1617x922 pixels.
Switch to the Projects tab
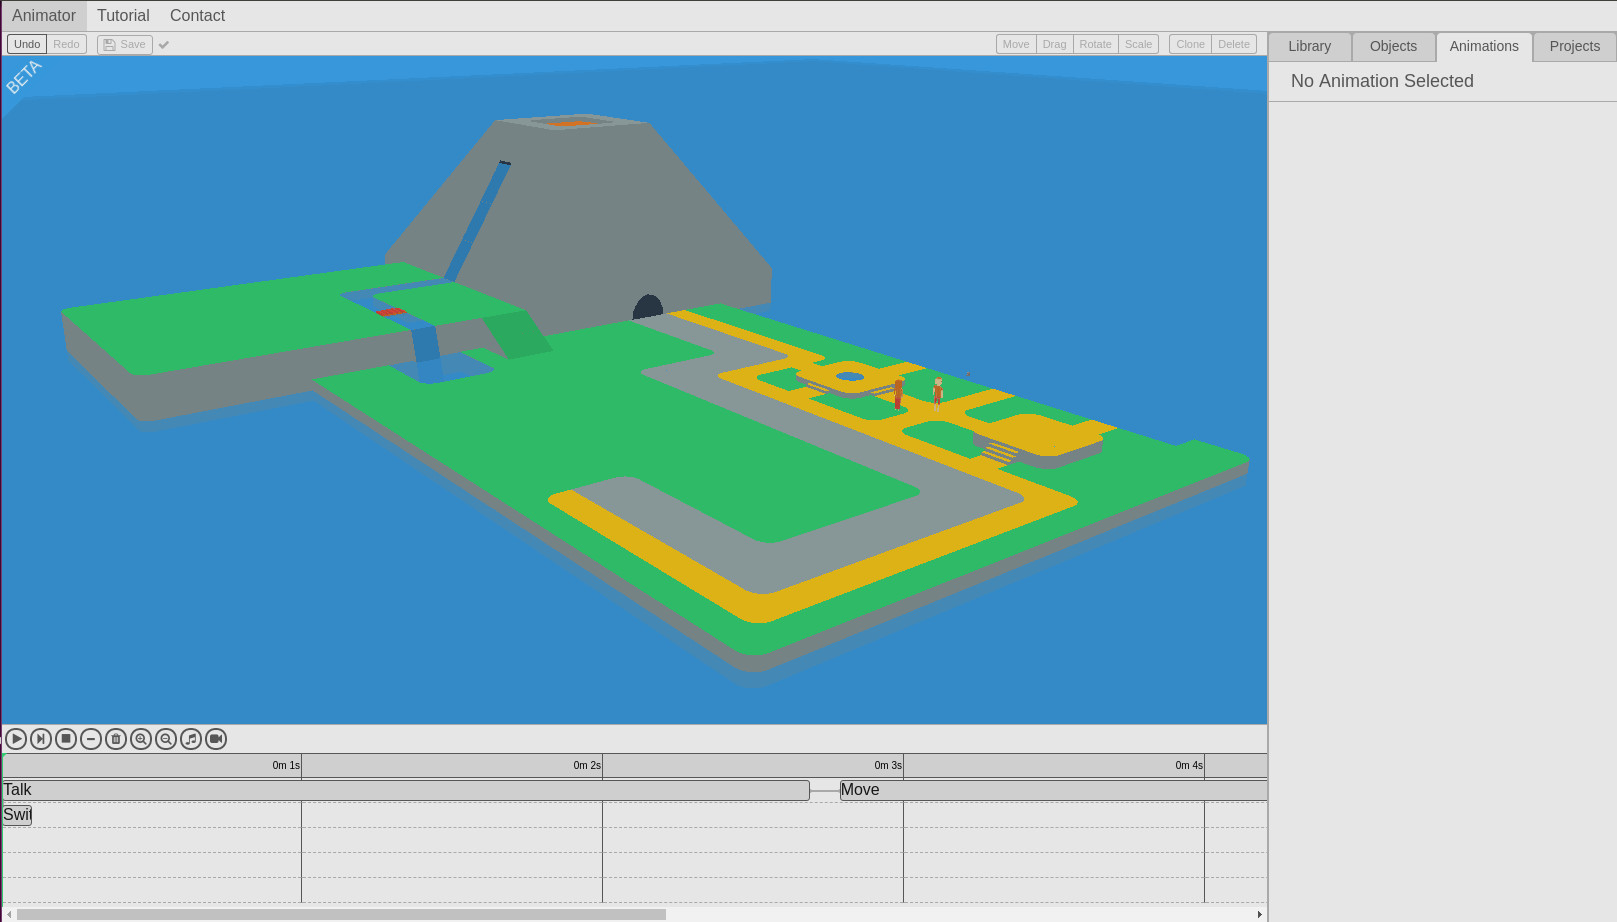tap(1574, 46)
